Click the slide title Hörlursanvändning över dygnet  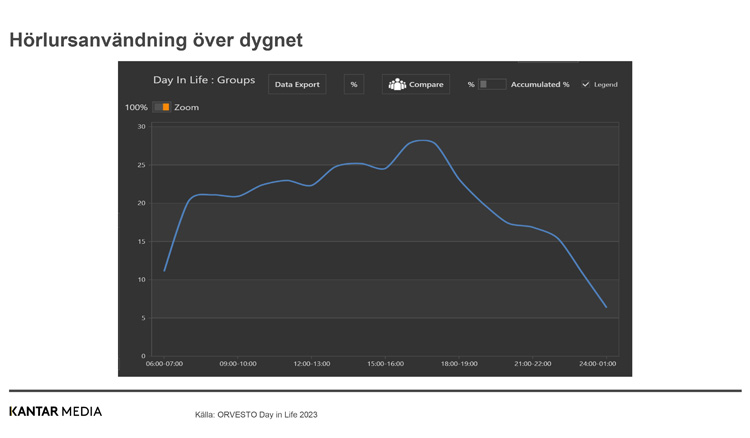156,41
